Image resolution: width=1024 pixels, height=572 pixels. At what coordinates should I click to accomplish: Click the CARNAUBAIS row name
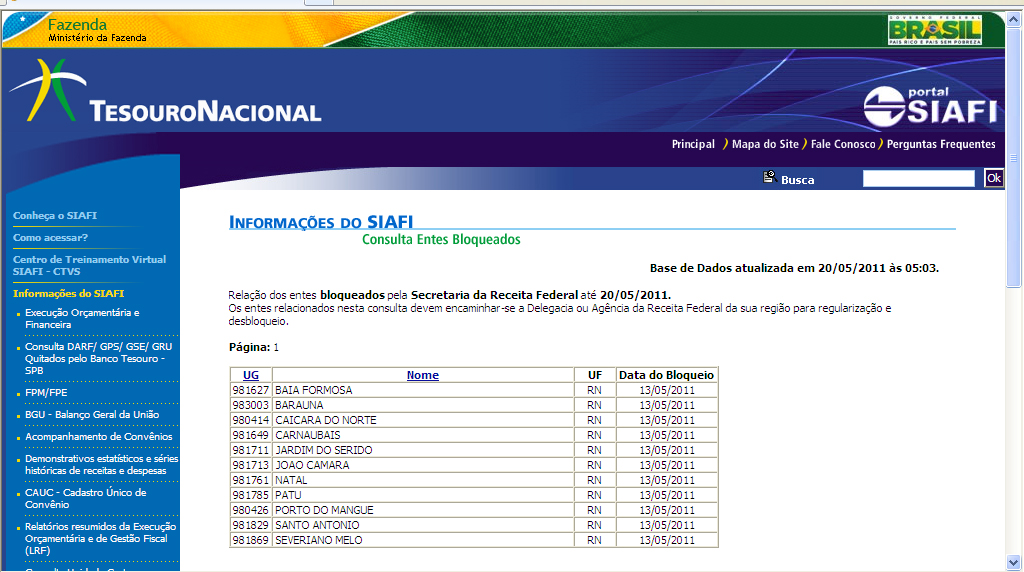point(308,436)
